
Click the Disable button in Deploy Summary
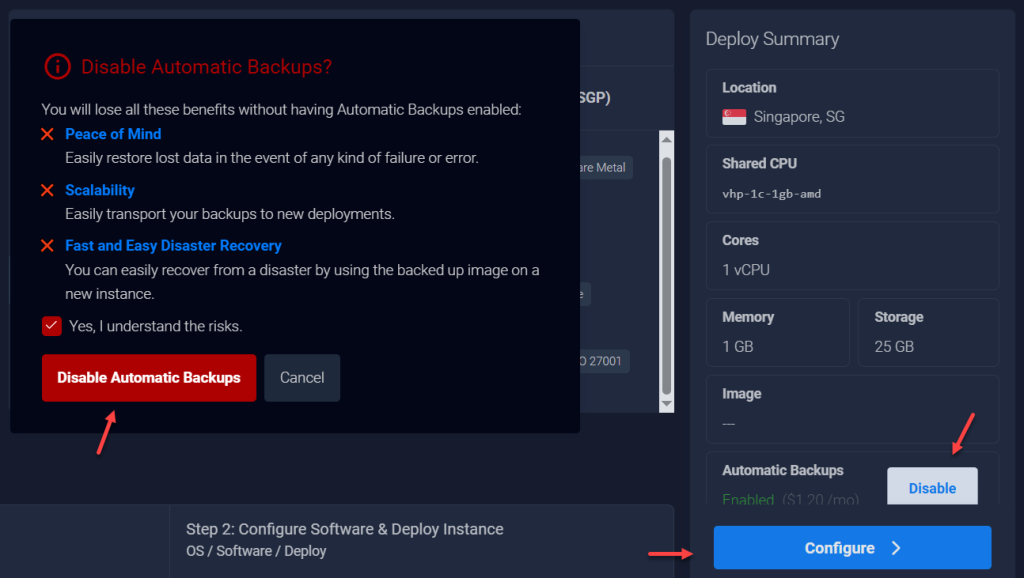(x=932, y=487)
